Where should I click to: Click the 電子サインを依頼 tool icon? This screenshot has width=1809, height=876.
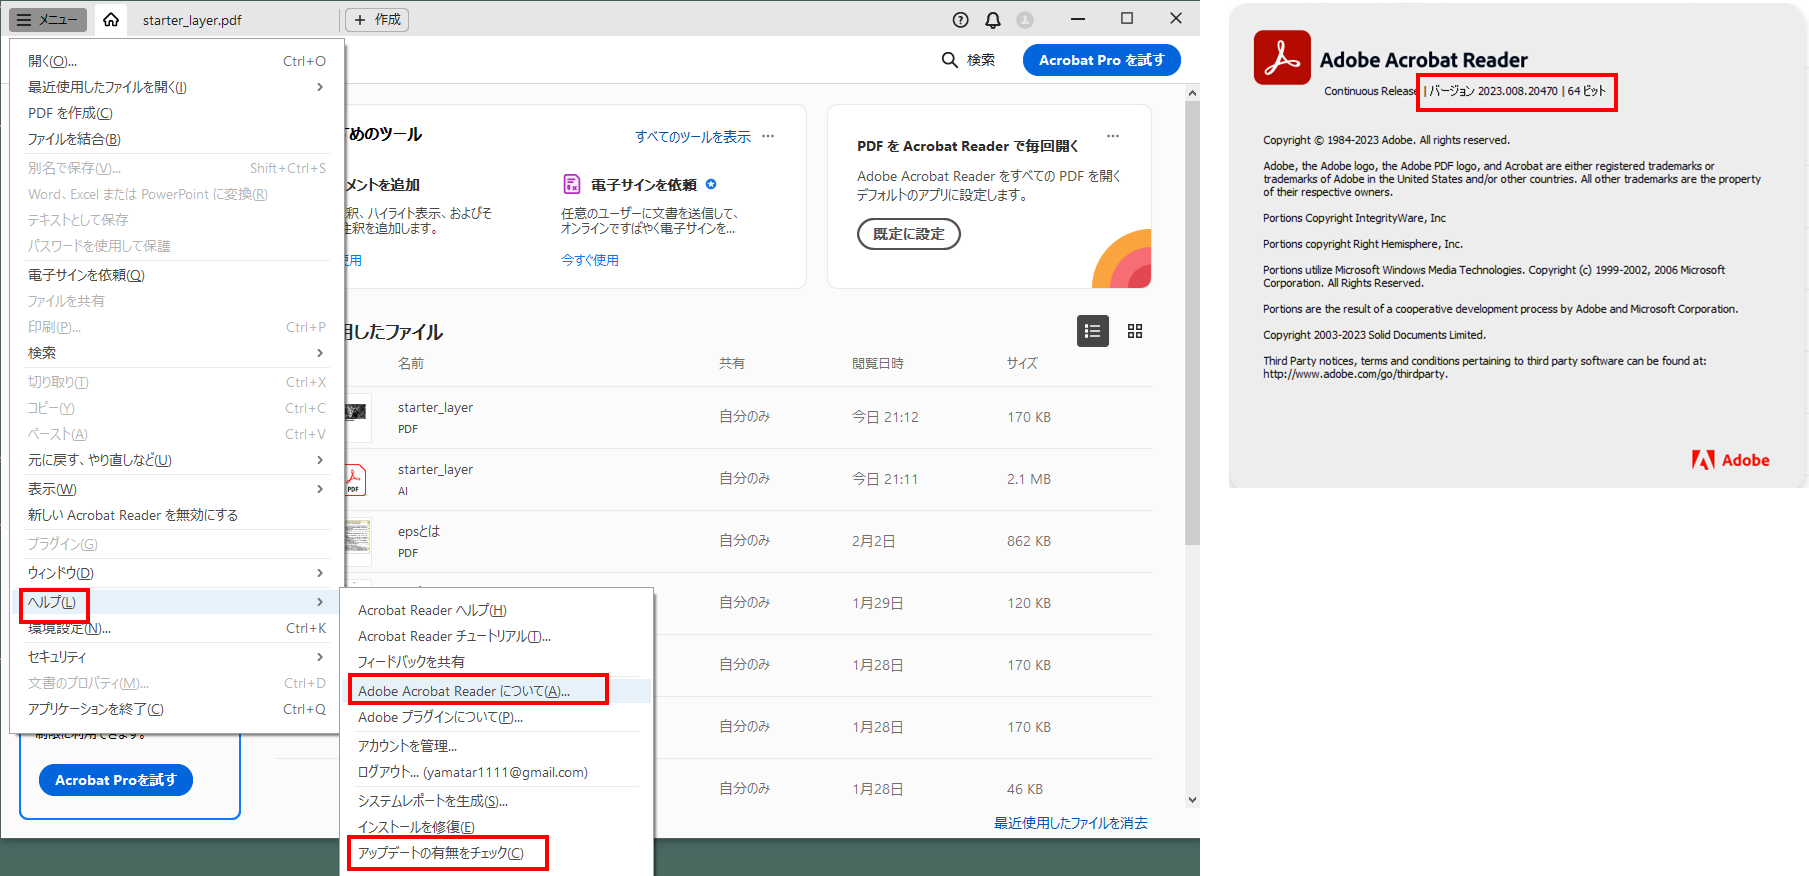(x=572, y=184)
